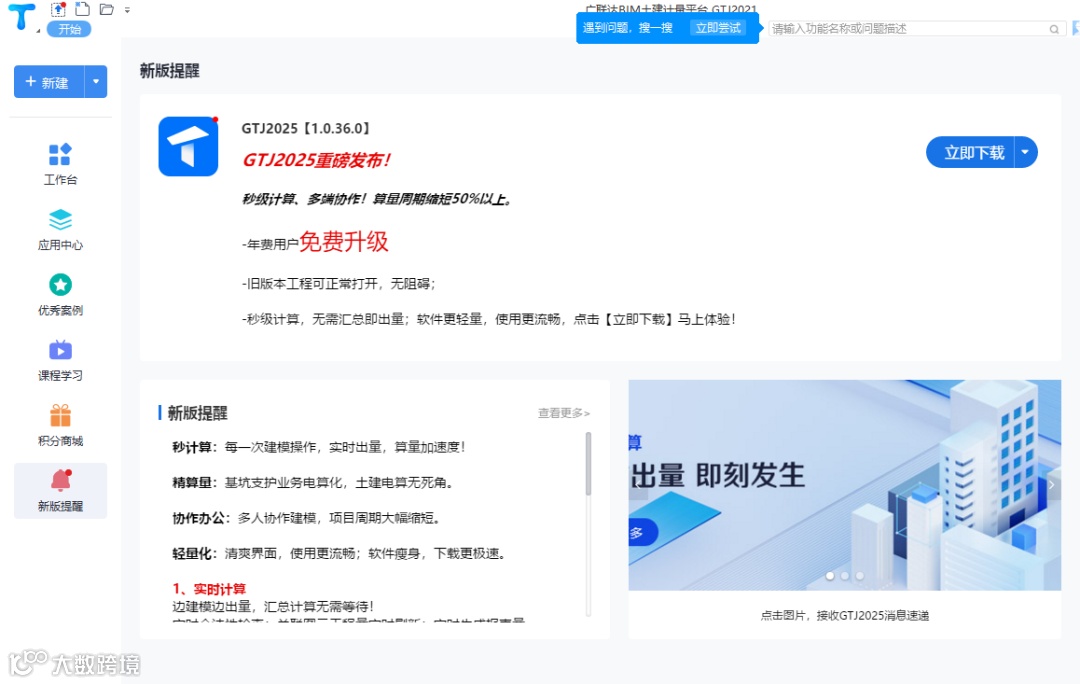
Task: Click the 1、实时计算 red heading
Action: tap(209, 589)
